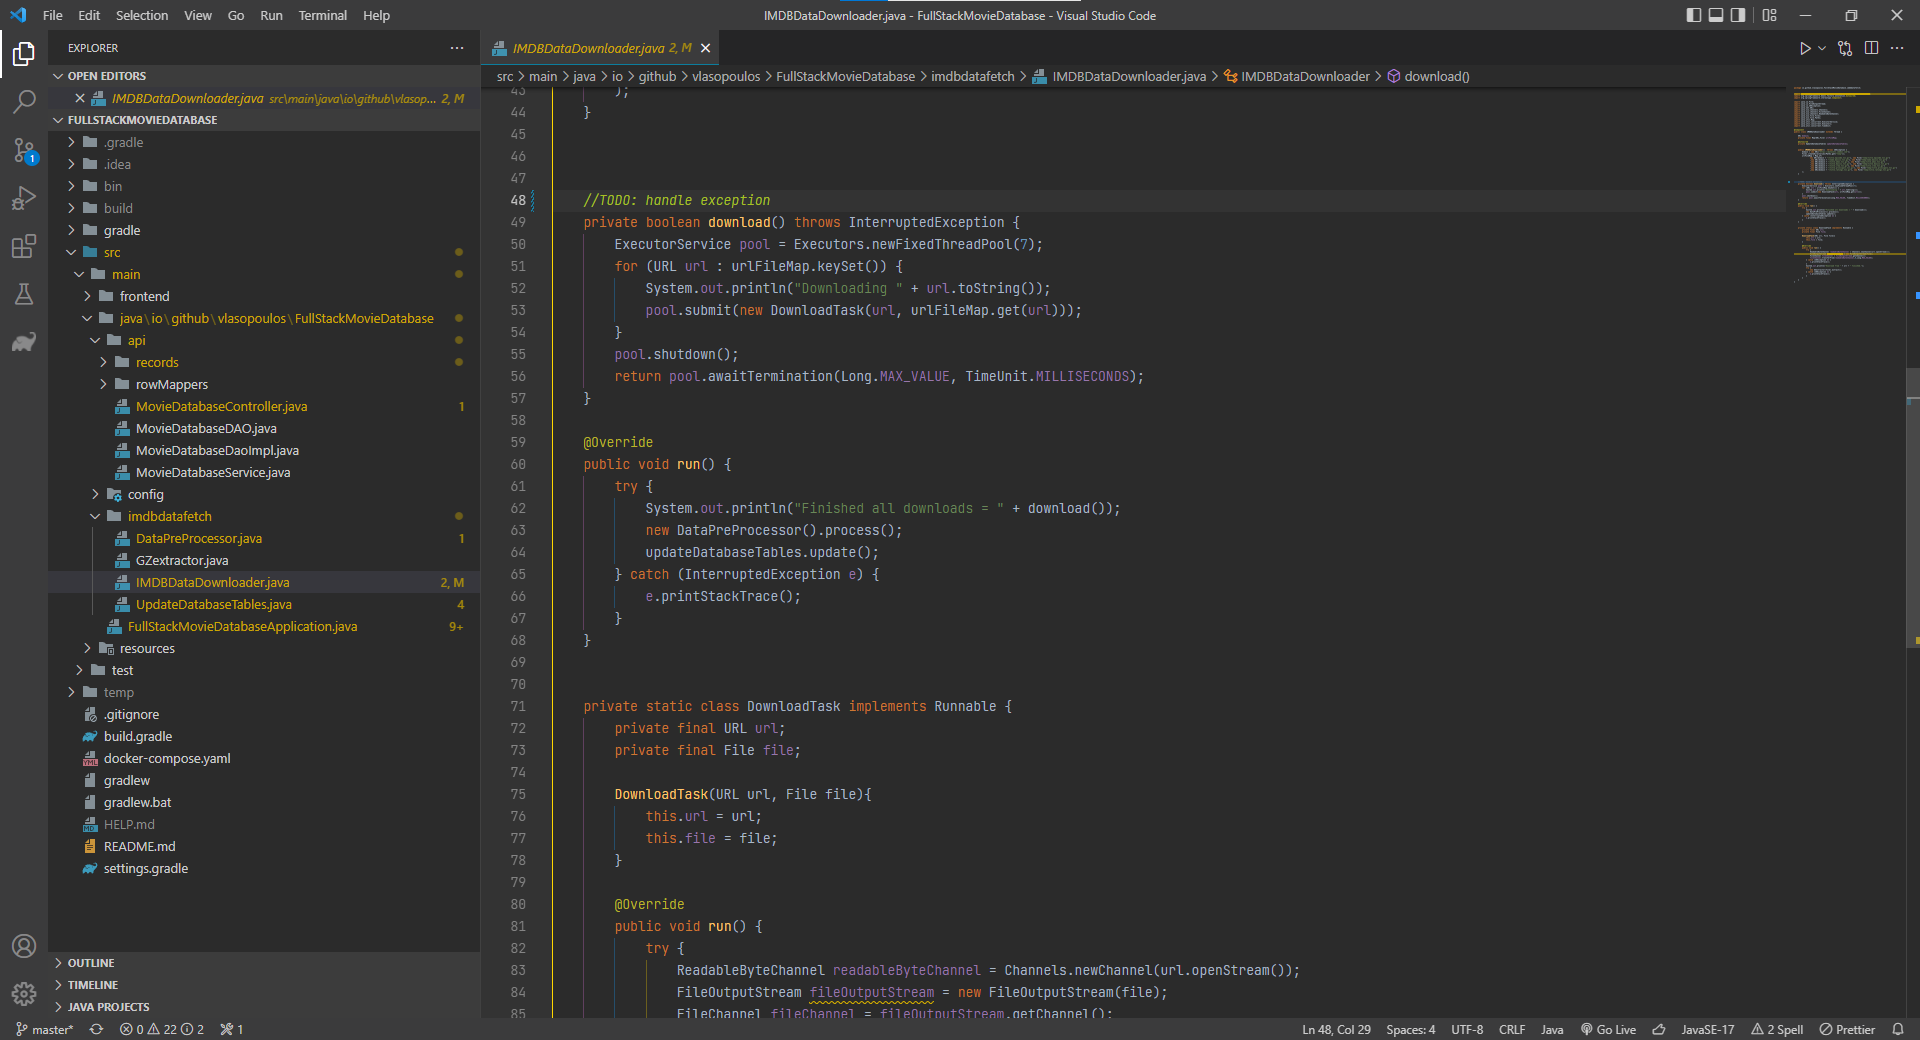Close IMDBDataDownloader.java under Open Editors
The height and width of the screenshot is (1040, 1920).
(80, 98)
